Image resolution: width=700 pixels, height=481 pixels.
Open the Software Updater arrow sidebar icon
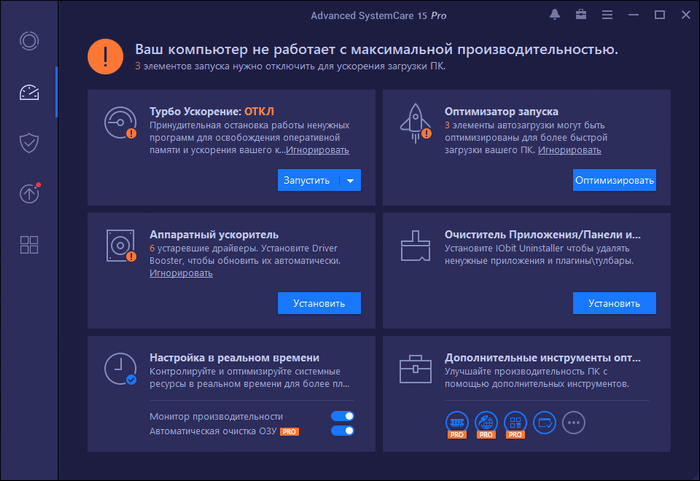click(x=29, y=193)
